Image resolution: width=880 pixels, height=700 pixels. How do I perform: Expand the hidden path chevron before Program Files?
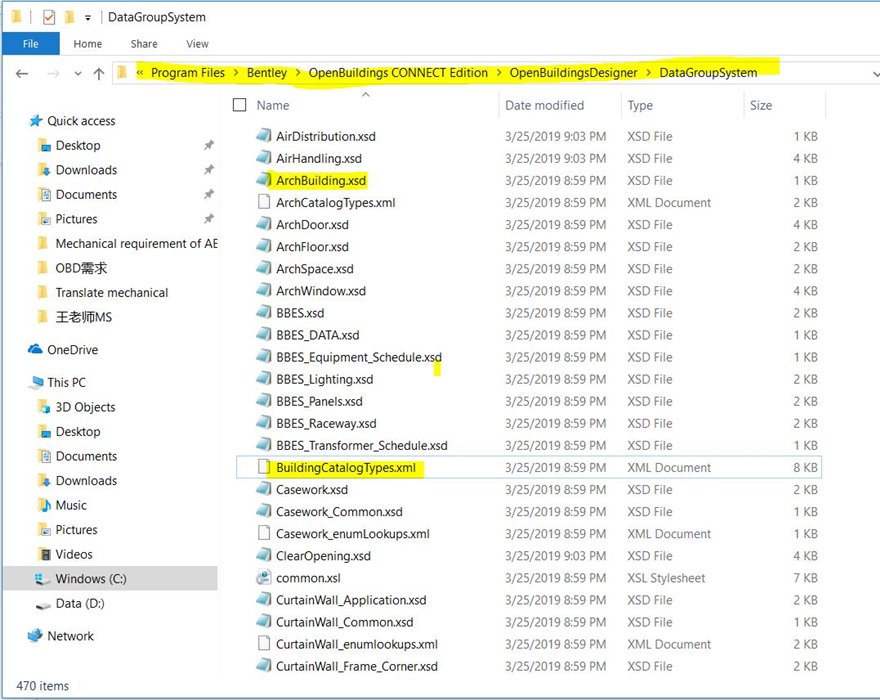point(140,72)
